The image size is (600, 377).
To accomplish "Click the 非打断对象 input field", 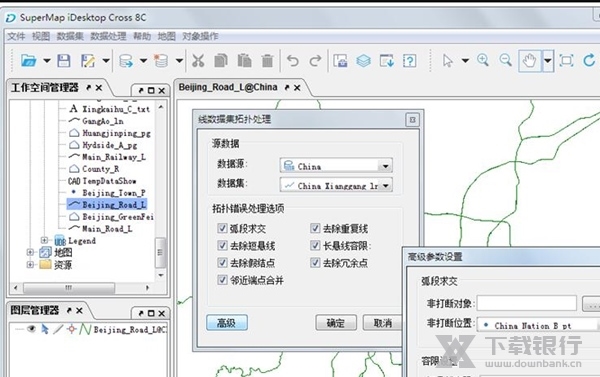I will [x=527, y=303].
